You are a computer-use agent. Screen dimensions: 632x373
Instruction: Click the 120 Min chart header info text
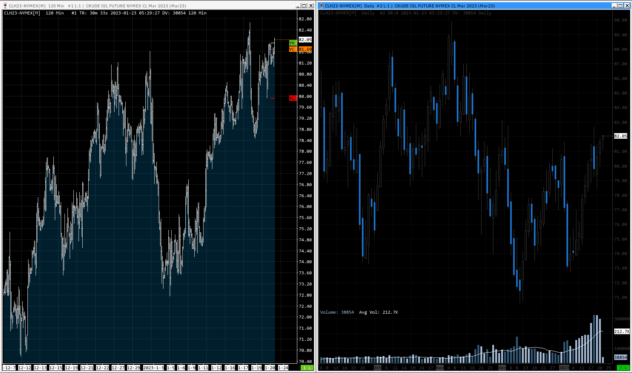point(105,13)
